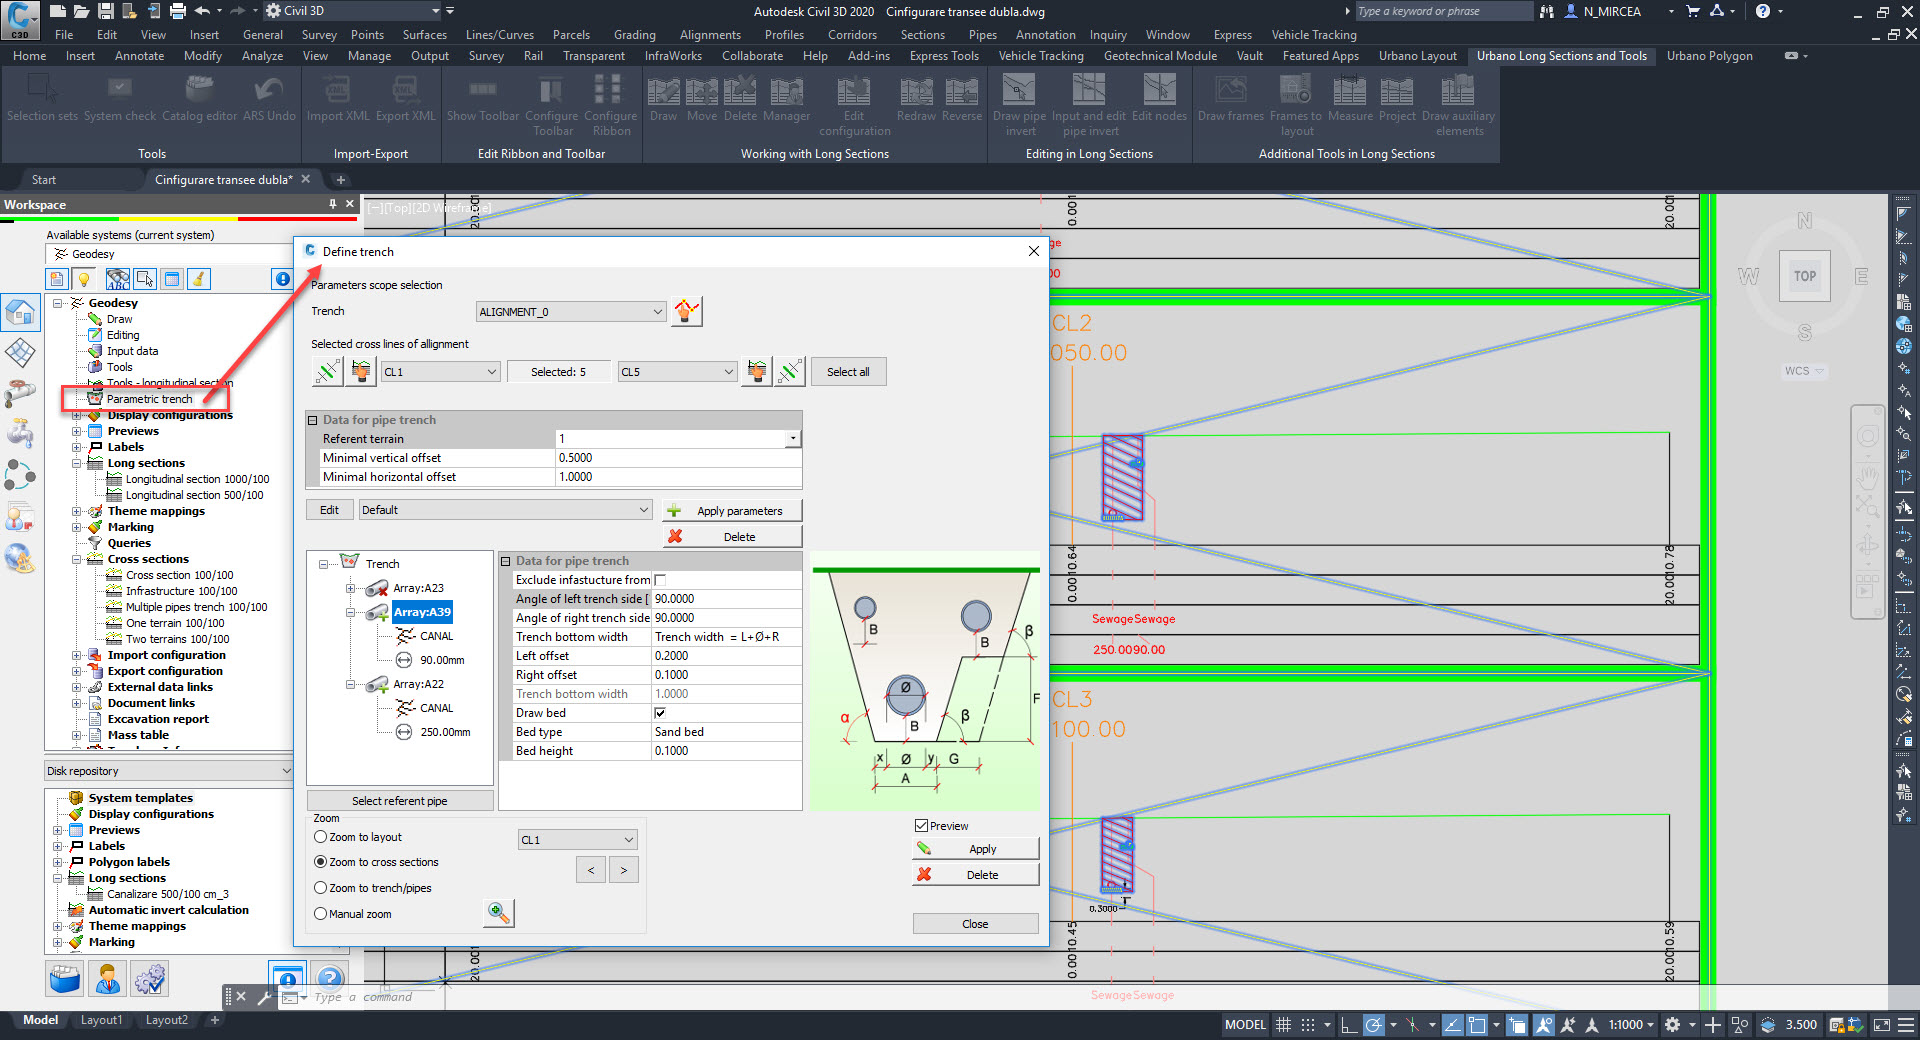Click the Edit parameters button
Image resolution: width=1920 pixels, height=1040 pixels.
(329, 510)
